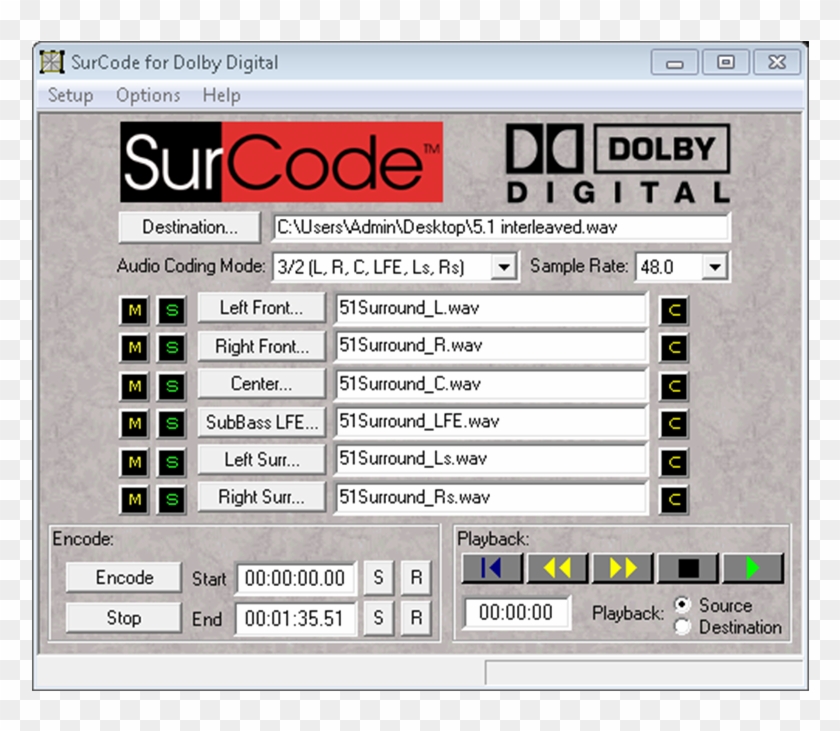Viewport: 840px width, 731px height.
Task: Click the rewind playback icon
Action: (556, 566)
